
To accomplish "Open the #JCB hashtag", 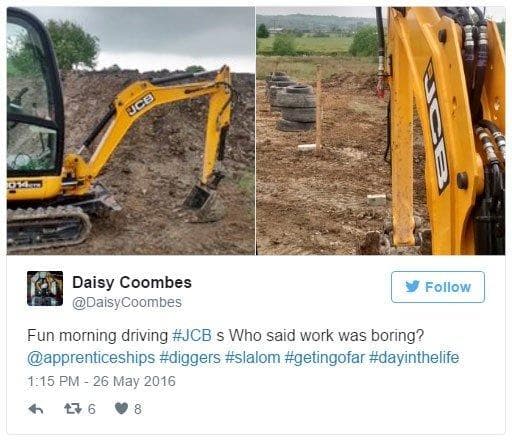I will (192, 336).
